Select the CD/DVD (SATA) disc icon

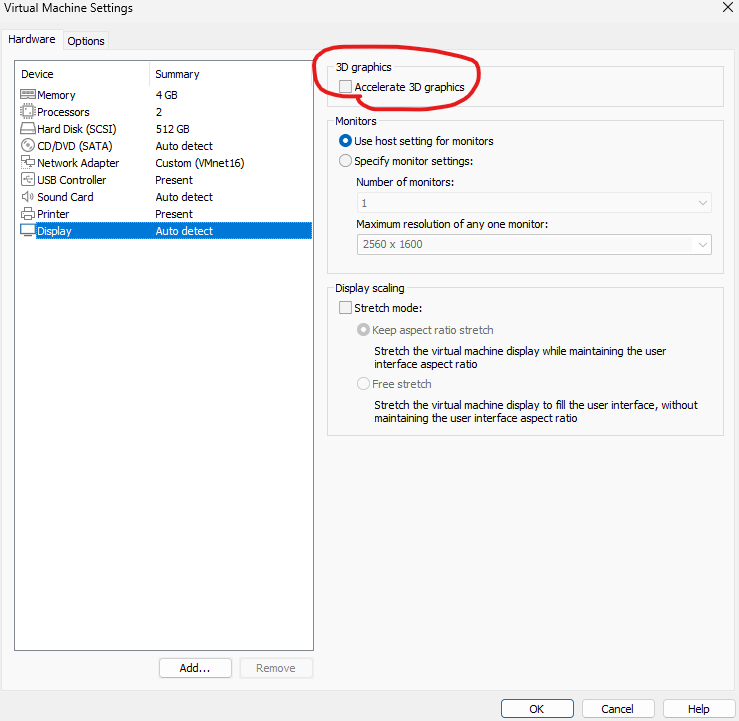(x=28, y=146)
